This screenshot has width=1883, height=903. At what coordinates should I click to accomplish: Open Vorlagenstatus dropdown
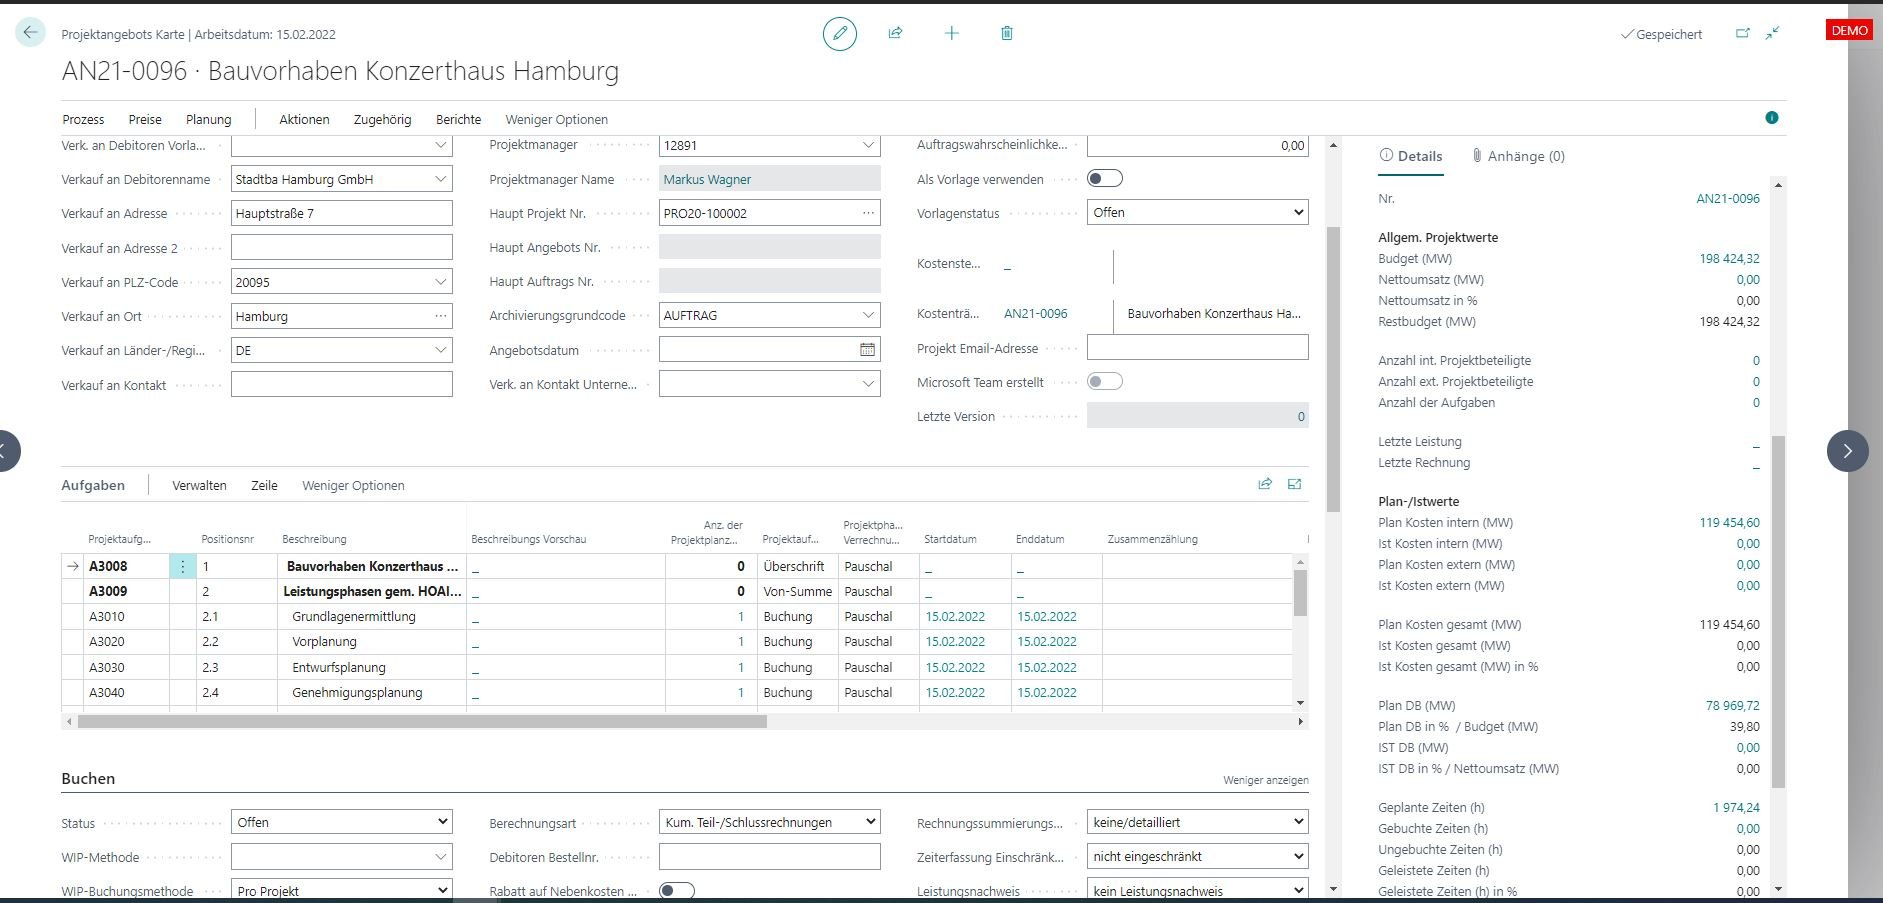[x=1197, y=213]
